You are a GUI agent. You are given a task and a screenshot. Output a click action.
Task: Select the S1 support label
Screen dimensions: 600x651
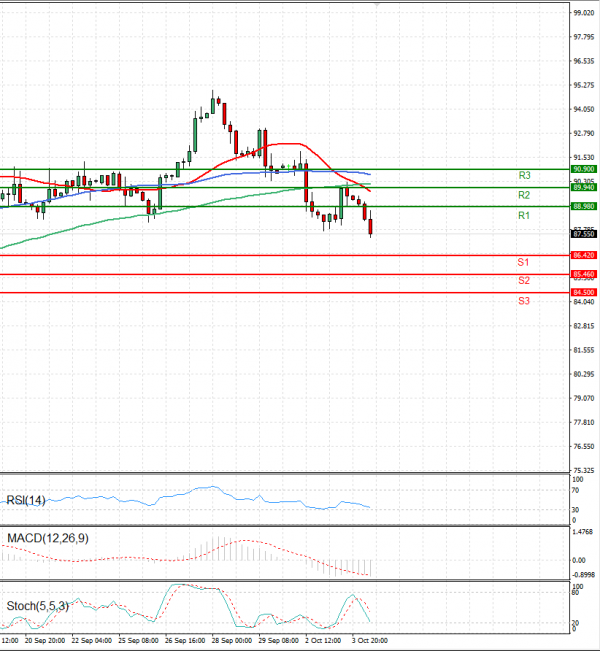click(x=523, y=262)
